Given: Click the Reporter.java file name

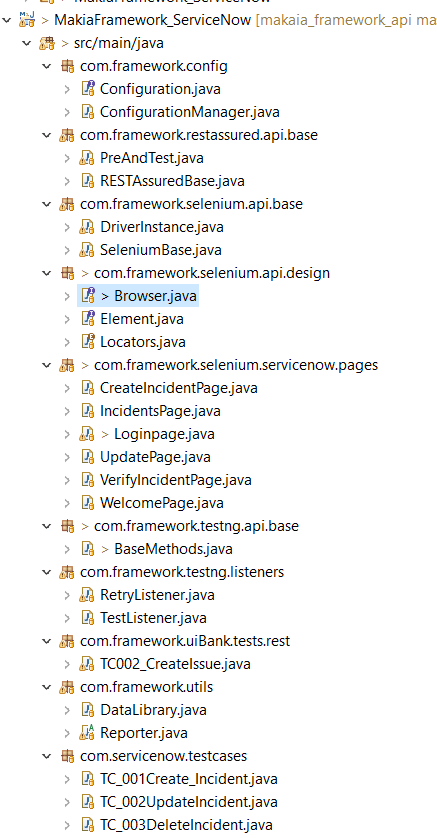Looking at the screenshot, I should (x=144, y=732).
